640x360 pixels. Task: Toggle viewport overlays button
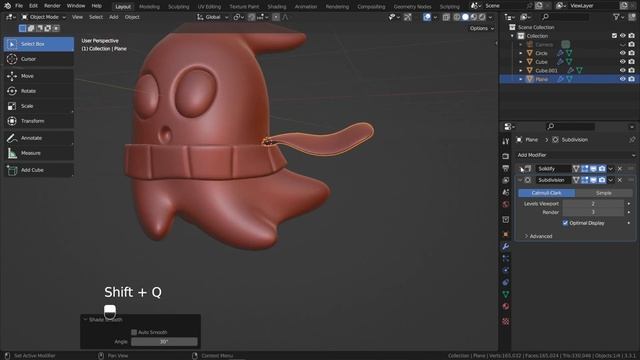pyautogui.click(x=427, y=17)
